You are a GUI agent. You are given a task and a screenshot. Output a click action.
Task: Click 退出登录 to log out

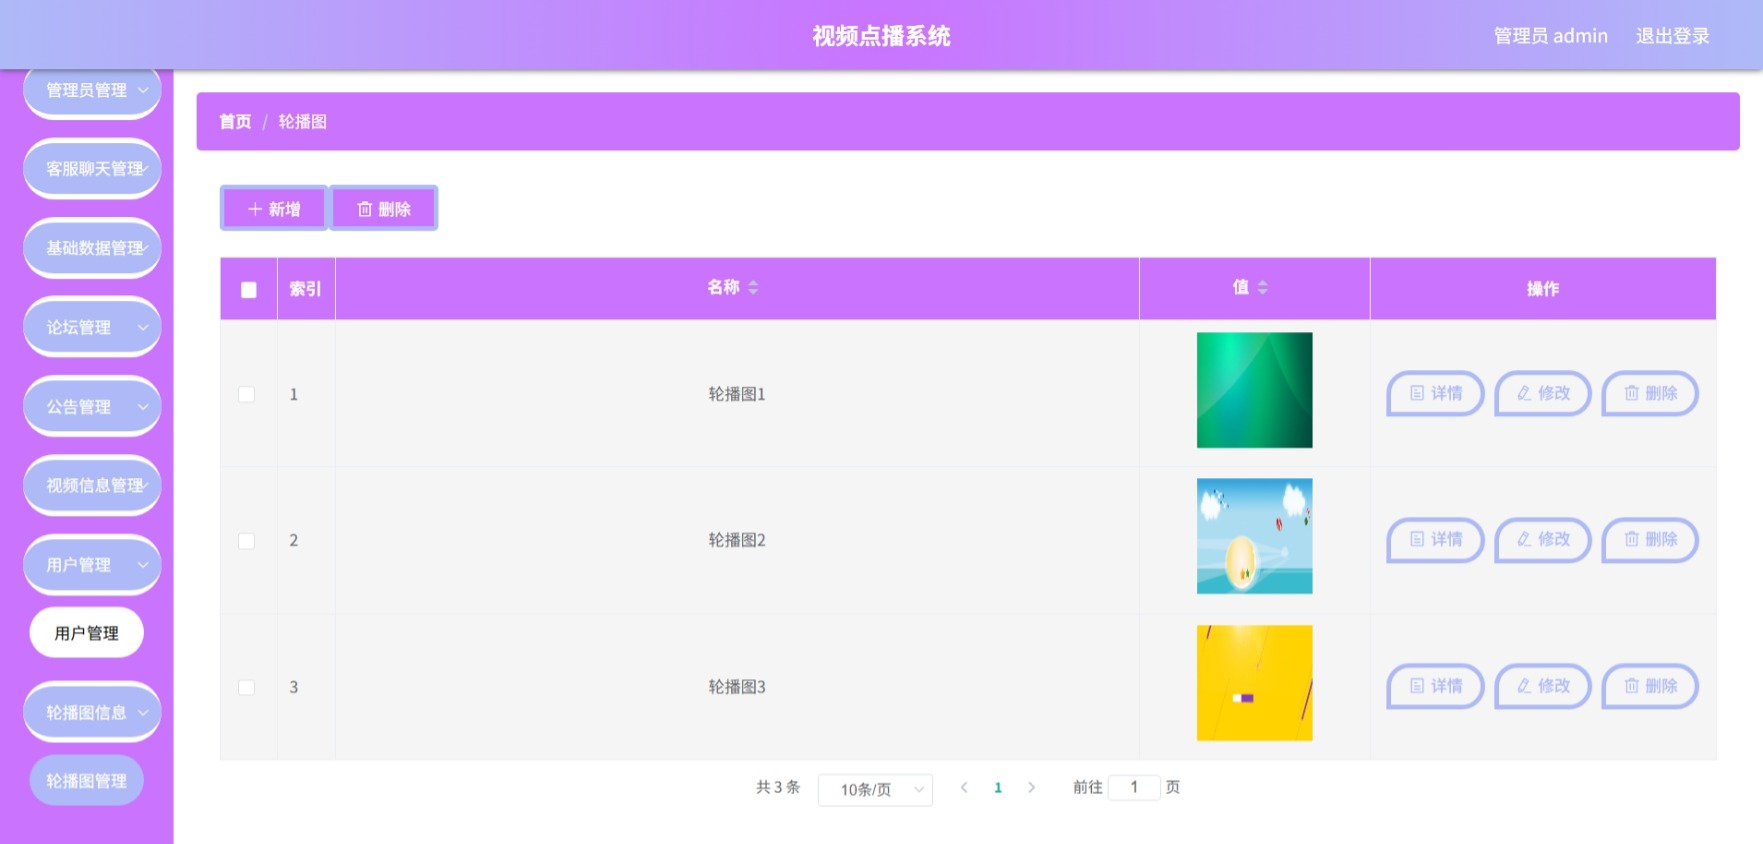(x=1672, y=36)
